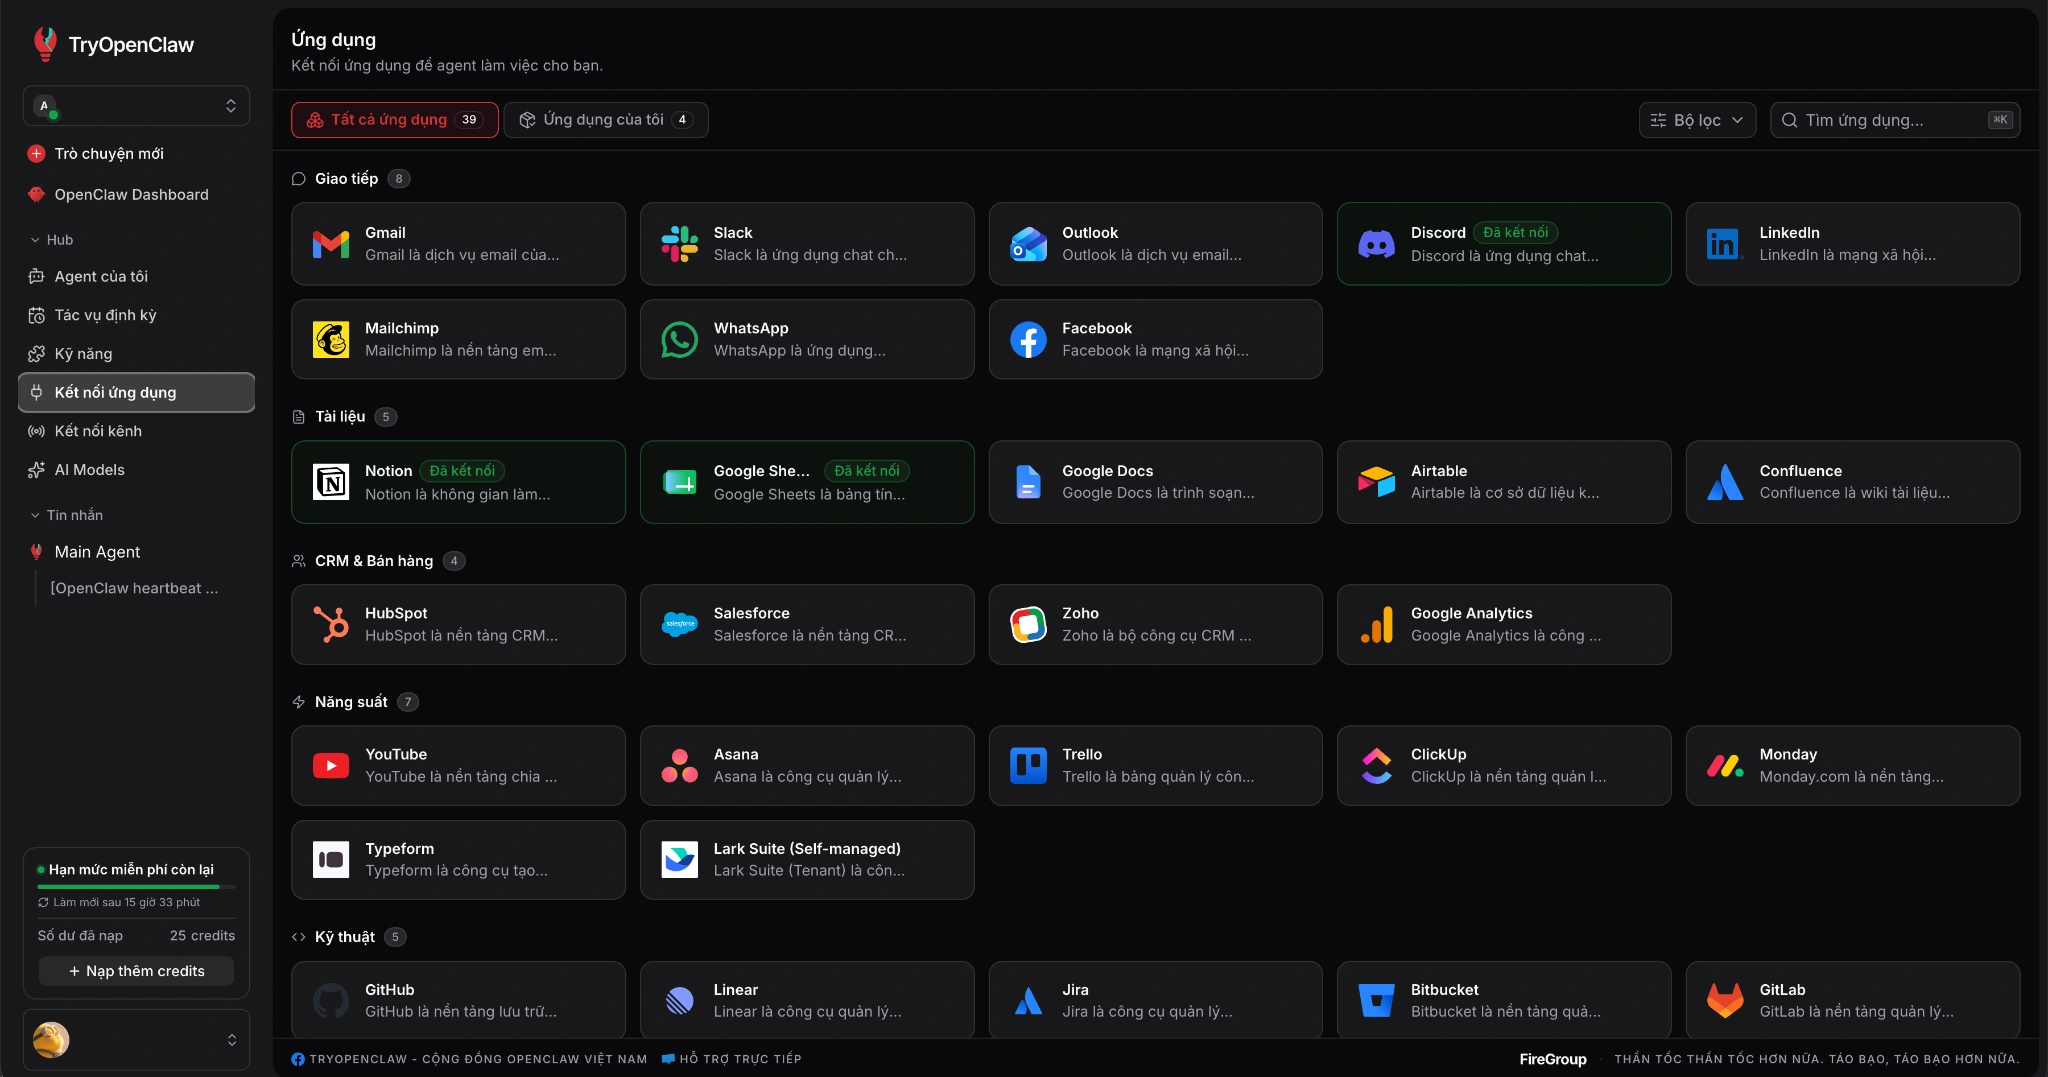Switch to Ứng dụng của tôi tab
The height and width of the screenshot is (1077, 2048).
click(606, 120)
